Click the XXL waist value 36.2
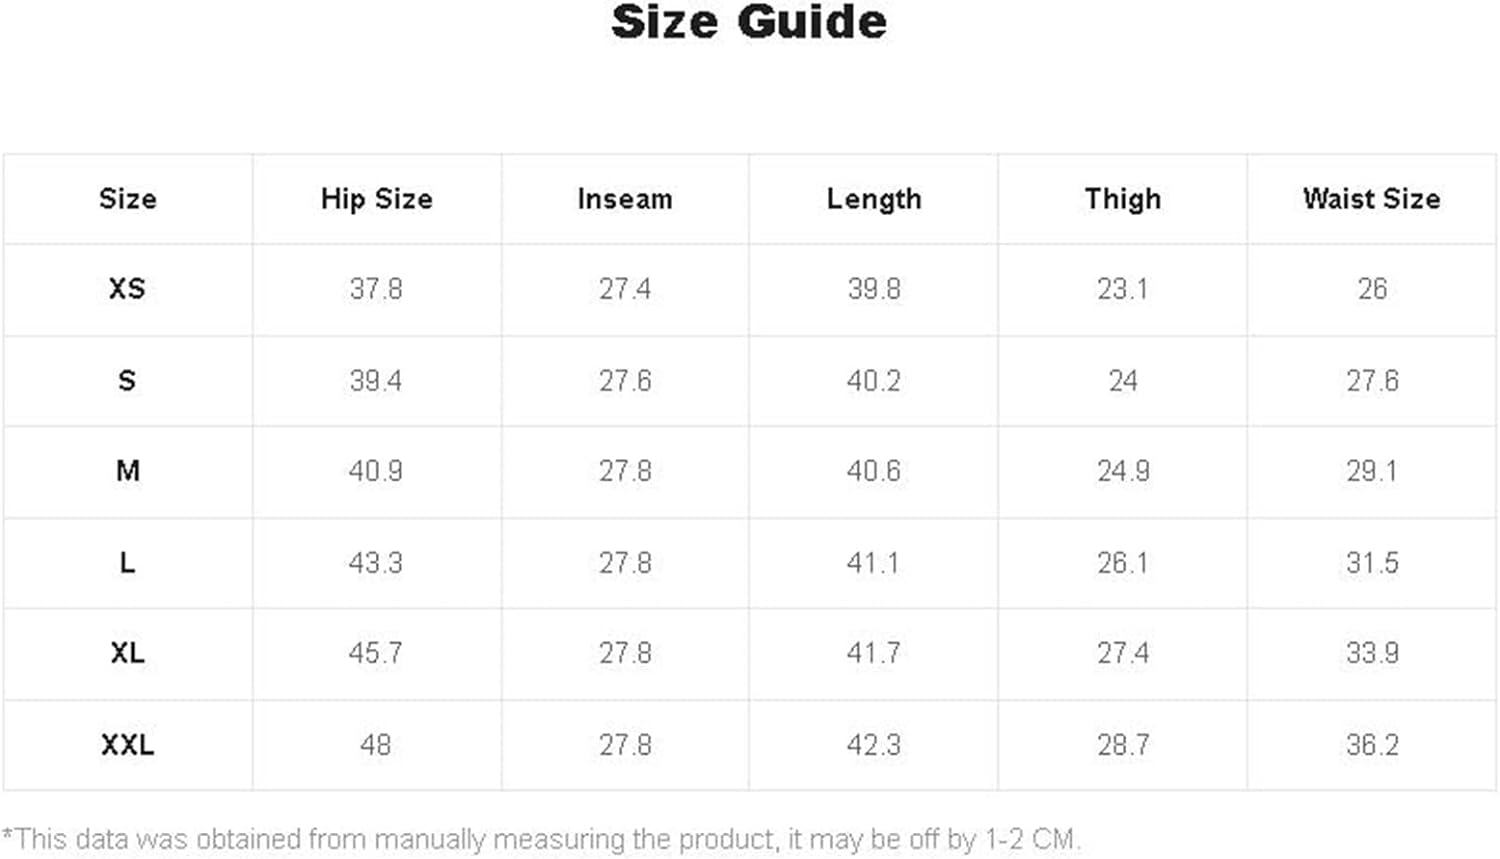This screenshot has width=1500, height=859. (x=1371, y=745)
